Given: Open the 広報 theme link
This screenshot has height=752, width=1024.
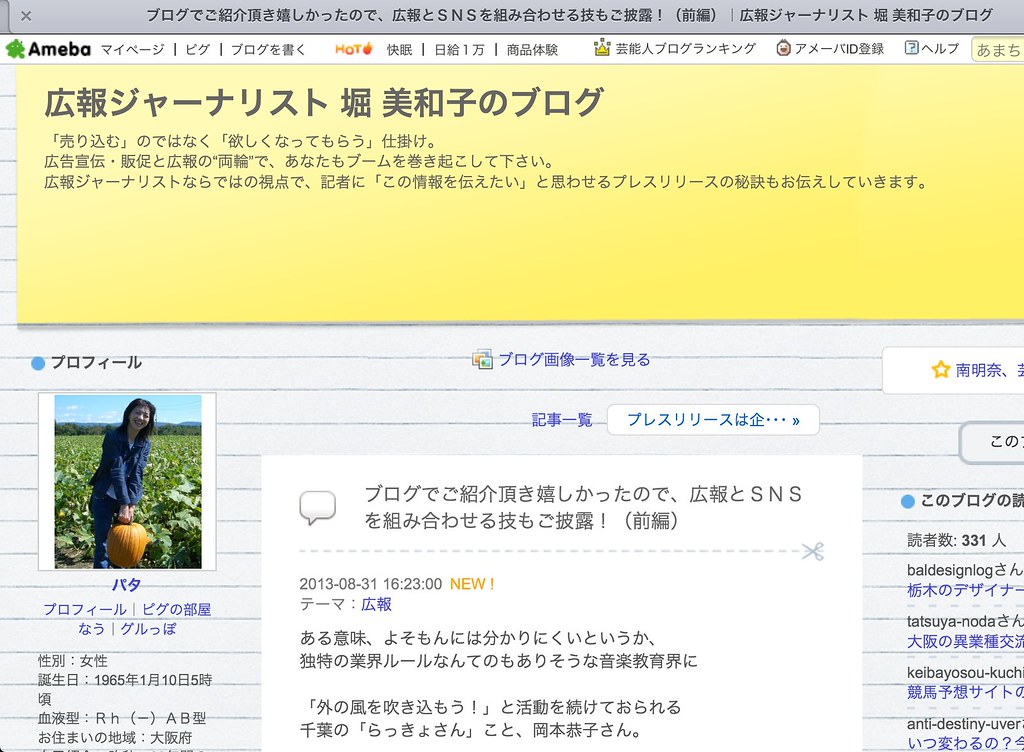Looking at the screenshot, I should pyautogui.click(x=376, y=604).
